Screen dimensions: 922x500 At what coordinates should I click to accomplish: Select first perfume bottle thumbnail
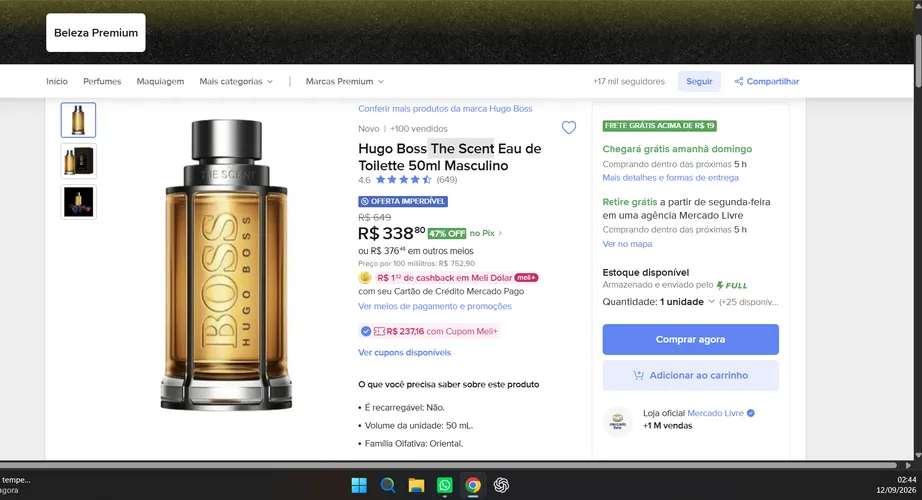pos(78,120)
